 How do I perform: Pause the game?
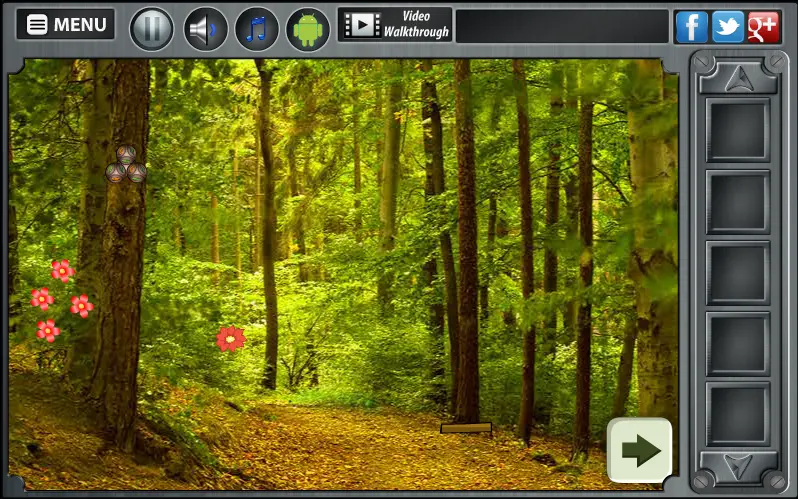point(152,29)
